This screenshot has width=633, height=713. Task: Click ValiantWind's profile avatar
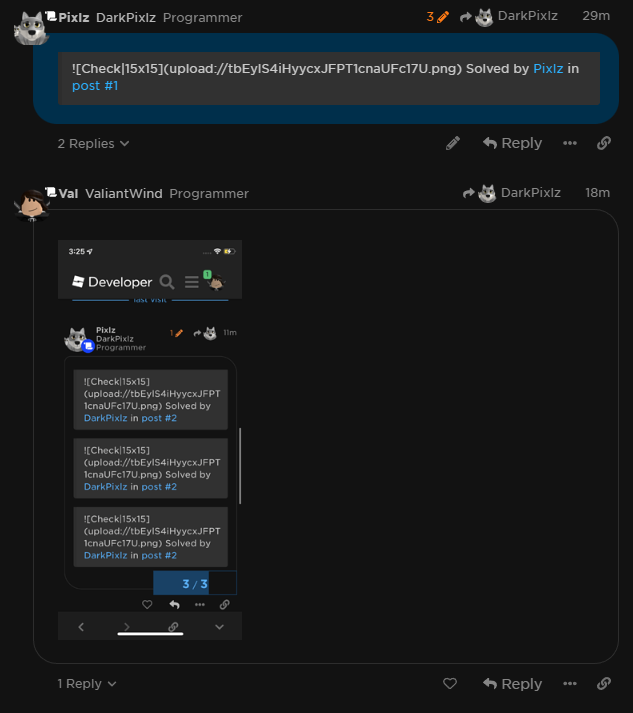click(x=32, y=205)
